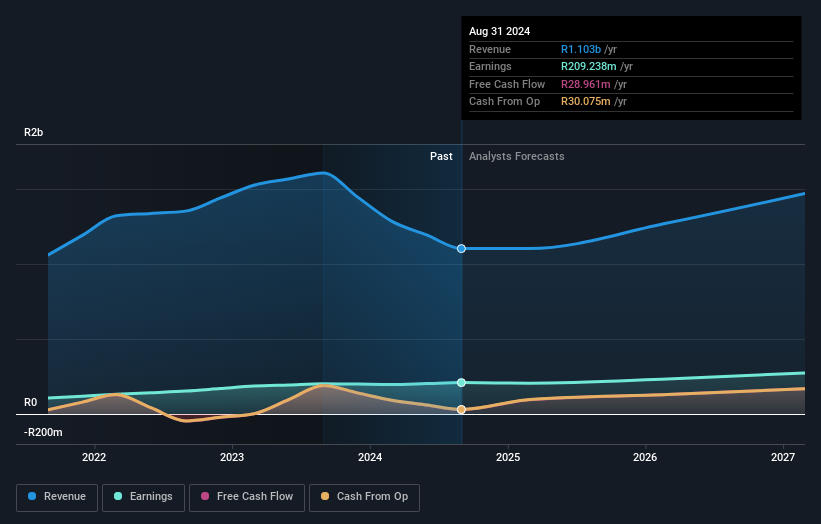Click the 2027 x-axis label
Screen dimensions: 821x524
click(x=783, y=458)
